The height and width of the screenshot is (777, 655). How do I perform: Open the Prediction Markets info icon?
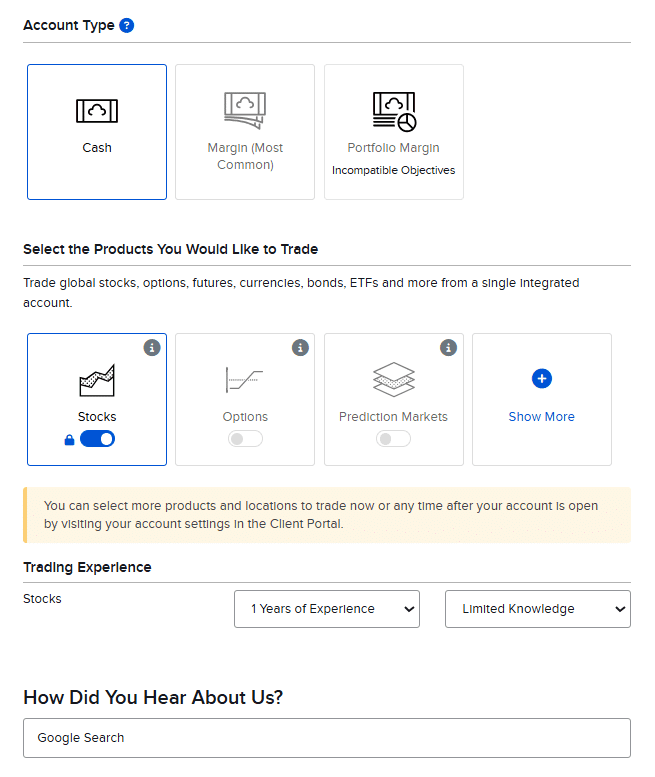448,348
